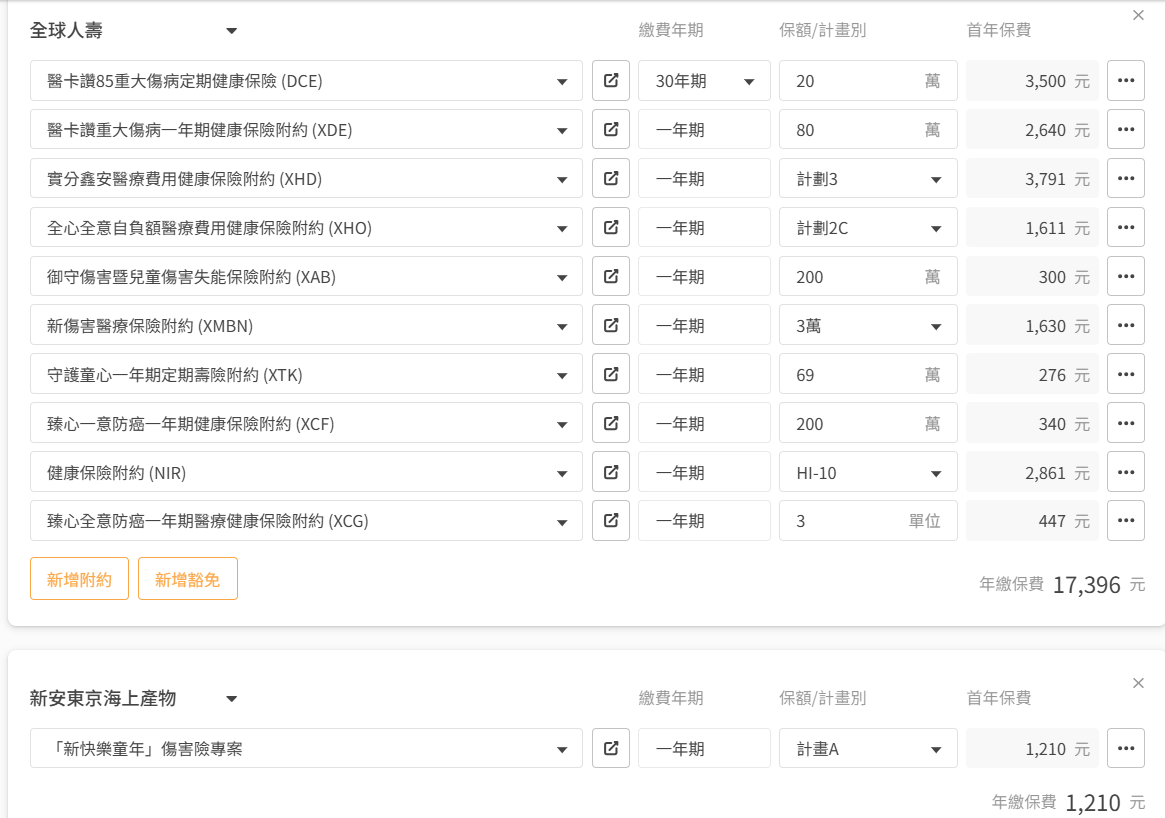Expand the 新安東京海上產物 company dropdown
This screenshot has width=1165, height=818.
pyautogui.click(x=134, y=698)
